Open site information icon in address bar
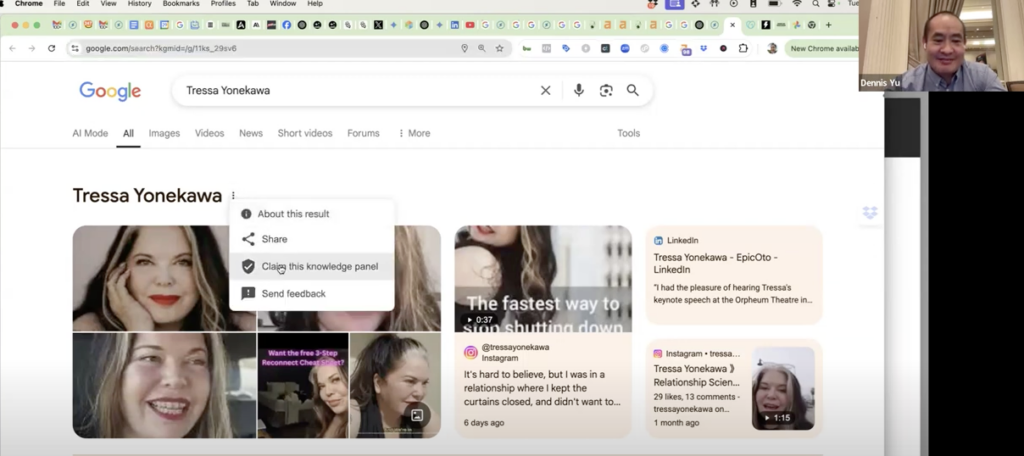Screen dimensions: 1024x456 click(x=75, y=48)
